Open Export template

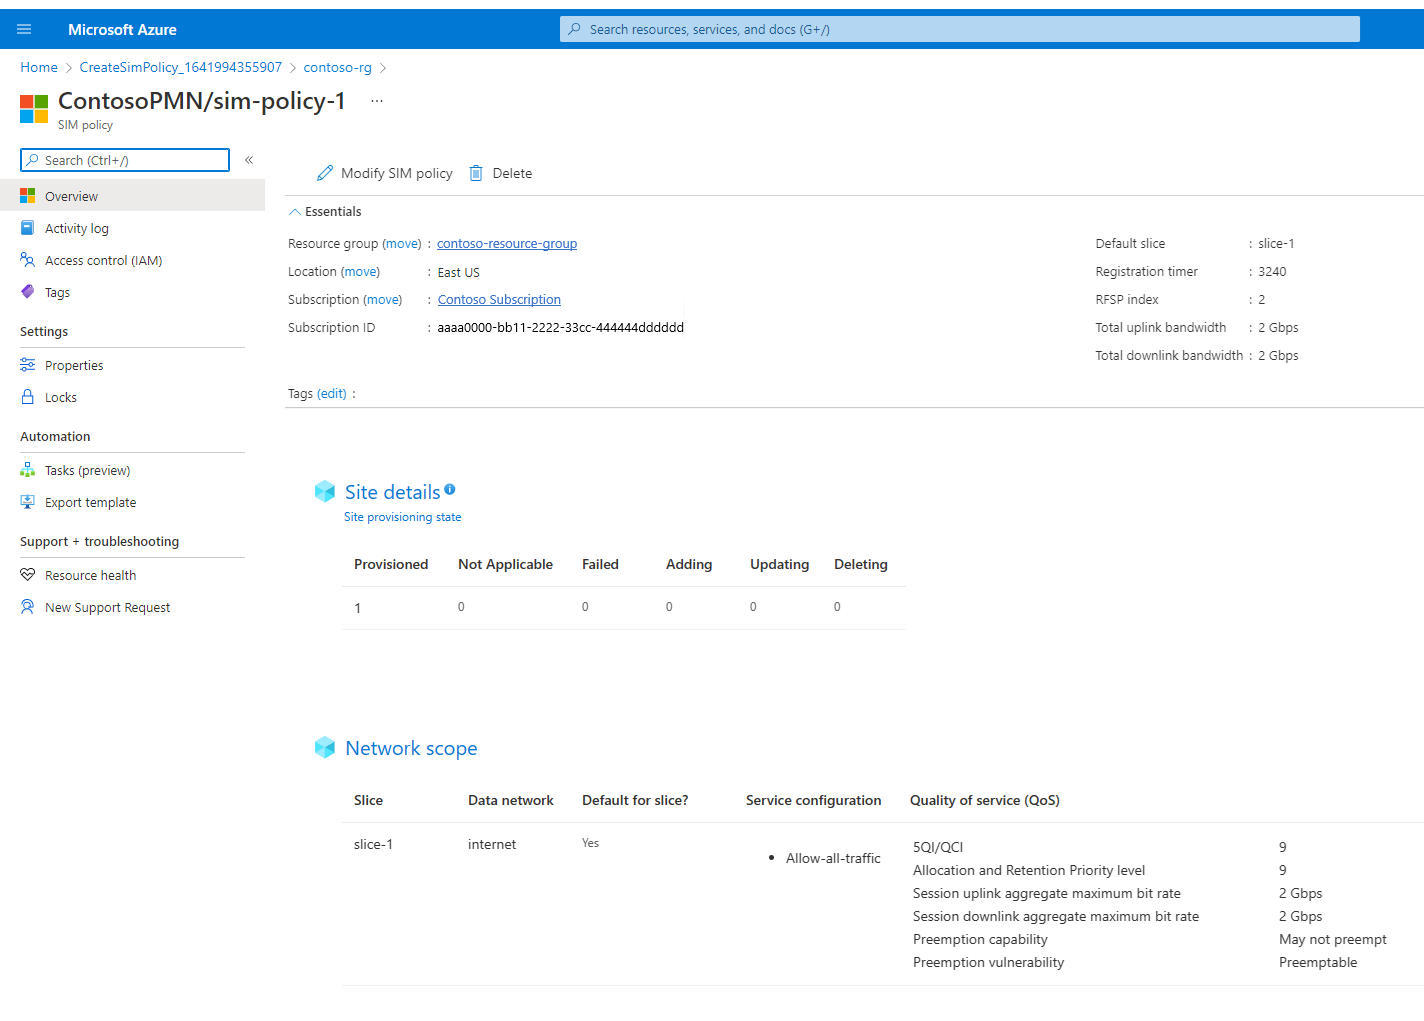pyautogui.click(x=90, y=502)
